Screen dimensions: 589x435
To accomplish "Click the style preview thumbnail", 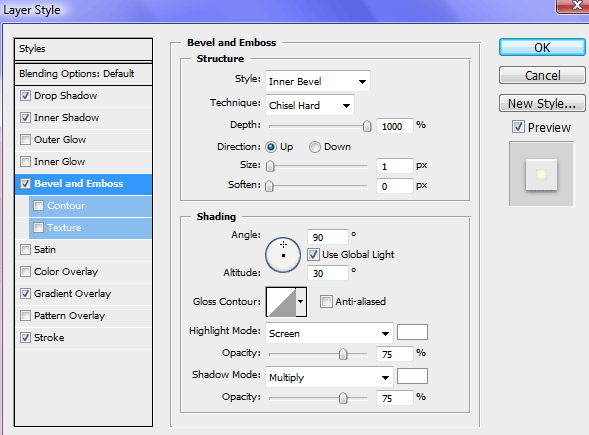I will coord(541,174).
